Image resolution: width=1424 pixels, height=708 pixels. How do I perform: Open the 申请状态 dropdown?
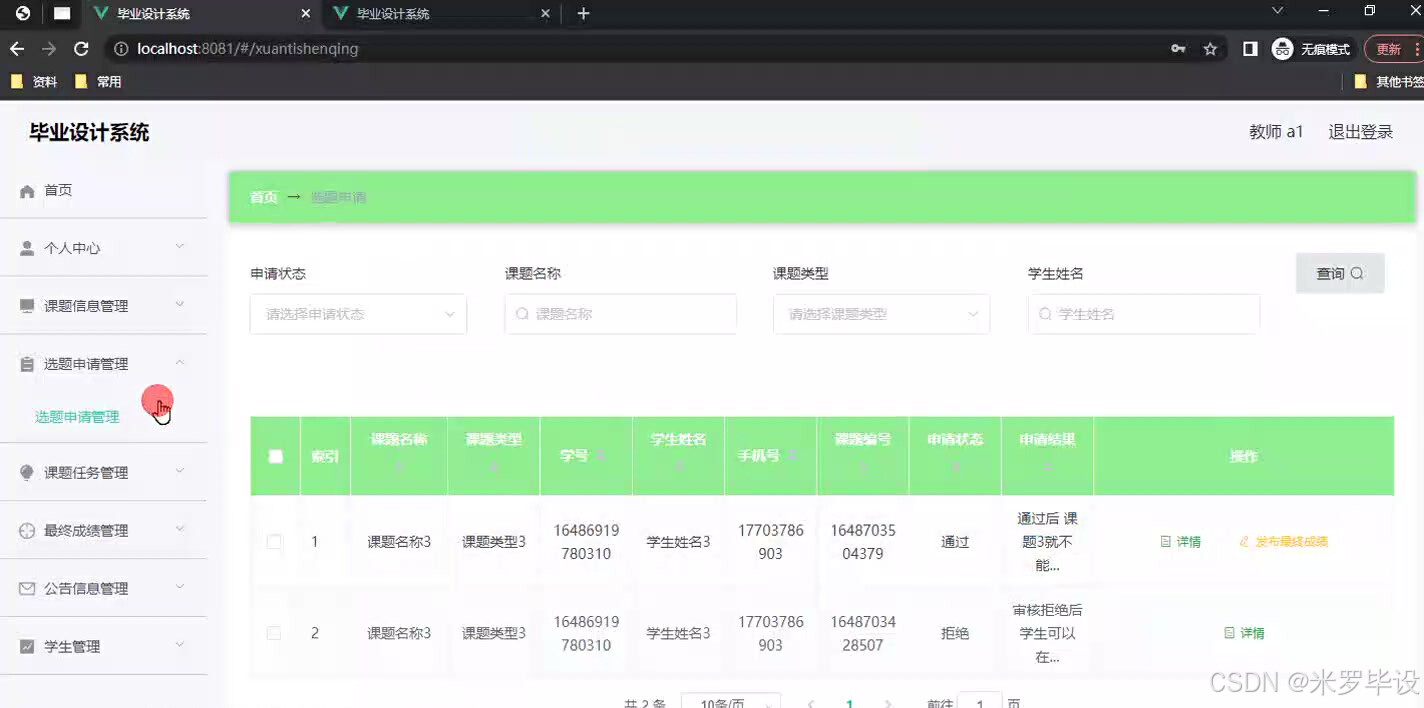[358, 313]
